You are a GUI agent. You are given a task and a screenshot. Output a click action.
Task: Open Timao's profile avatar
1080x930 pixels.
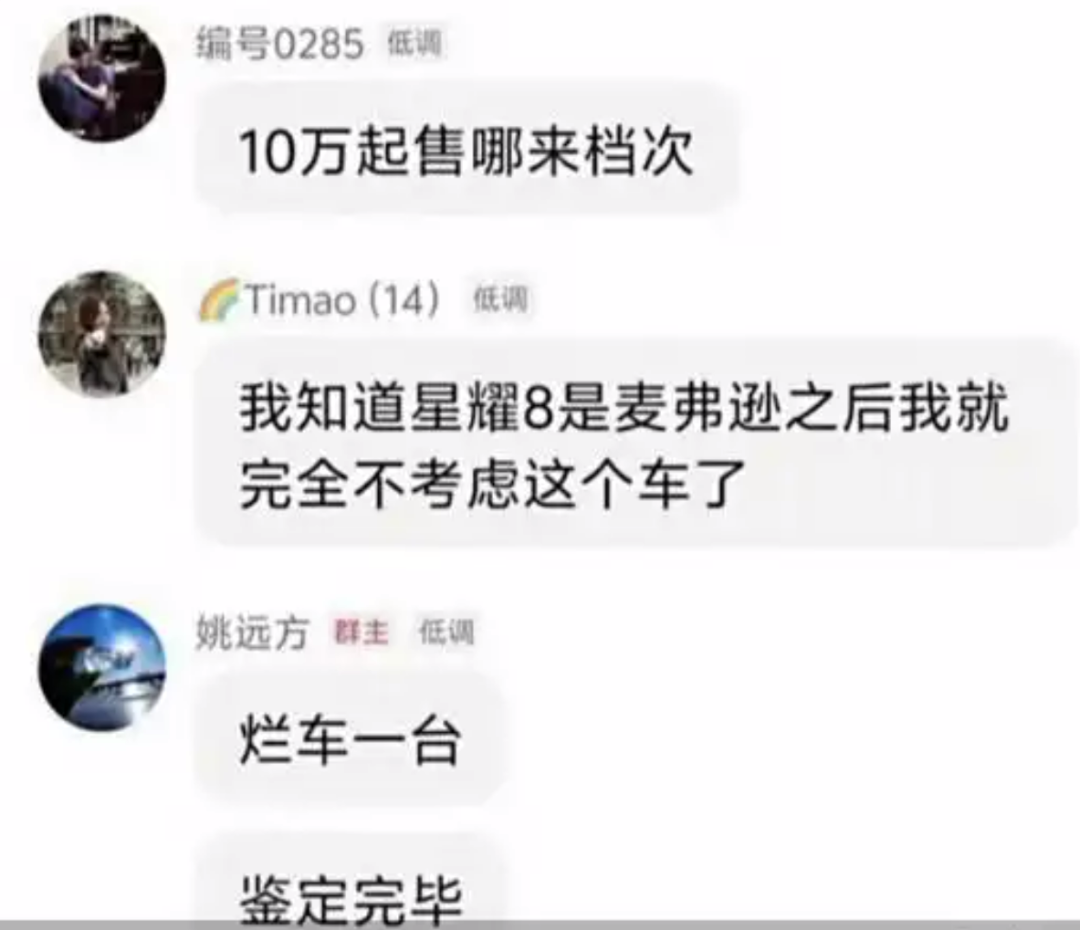point(102,333)
